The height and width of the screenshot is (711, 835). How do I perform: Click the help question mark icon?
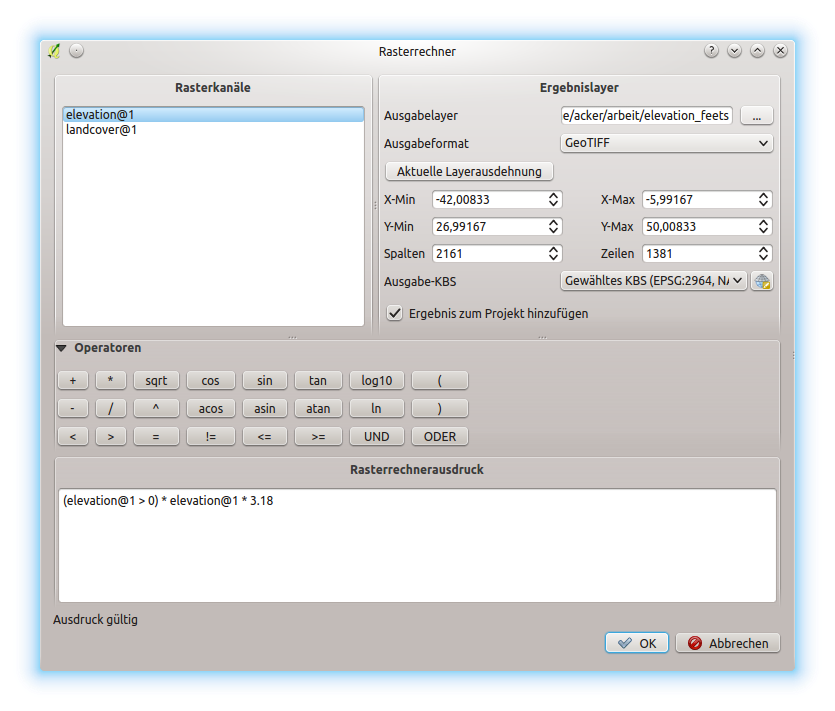point(711,51)
